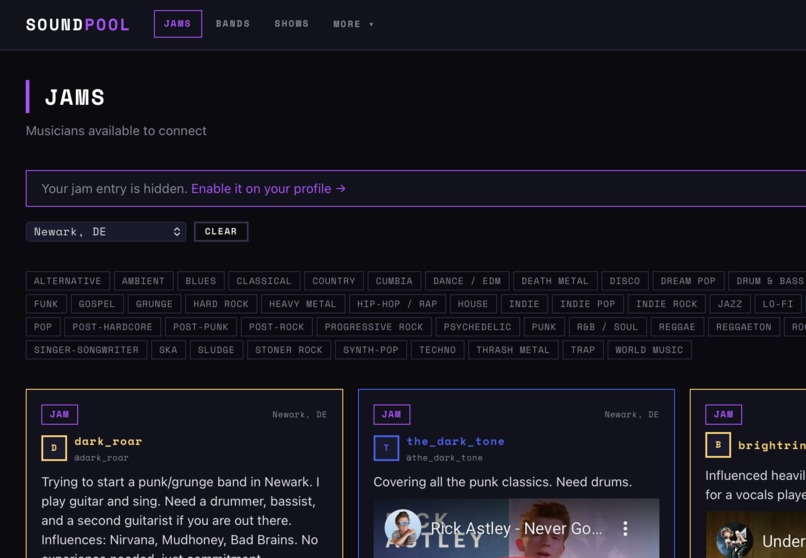
Task: Pick the Ska genre tag
Action: click(169, 350)
